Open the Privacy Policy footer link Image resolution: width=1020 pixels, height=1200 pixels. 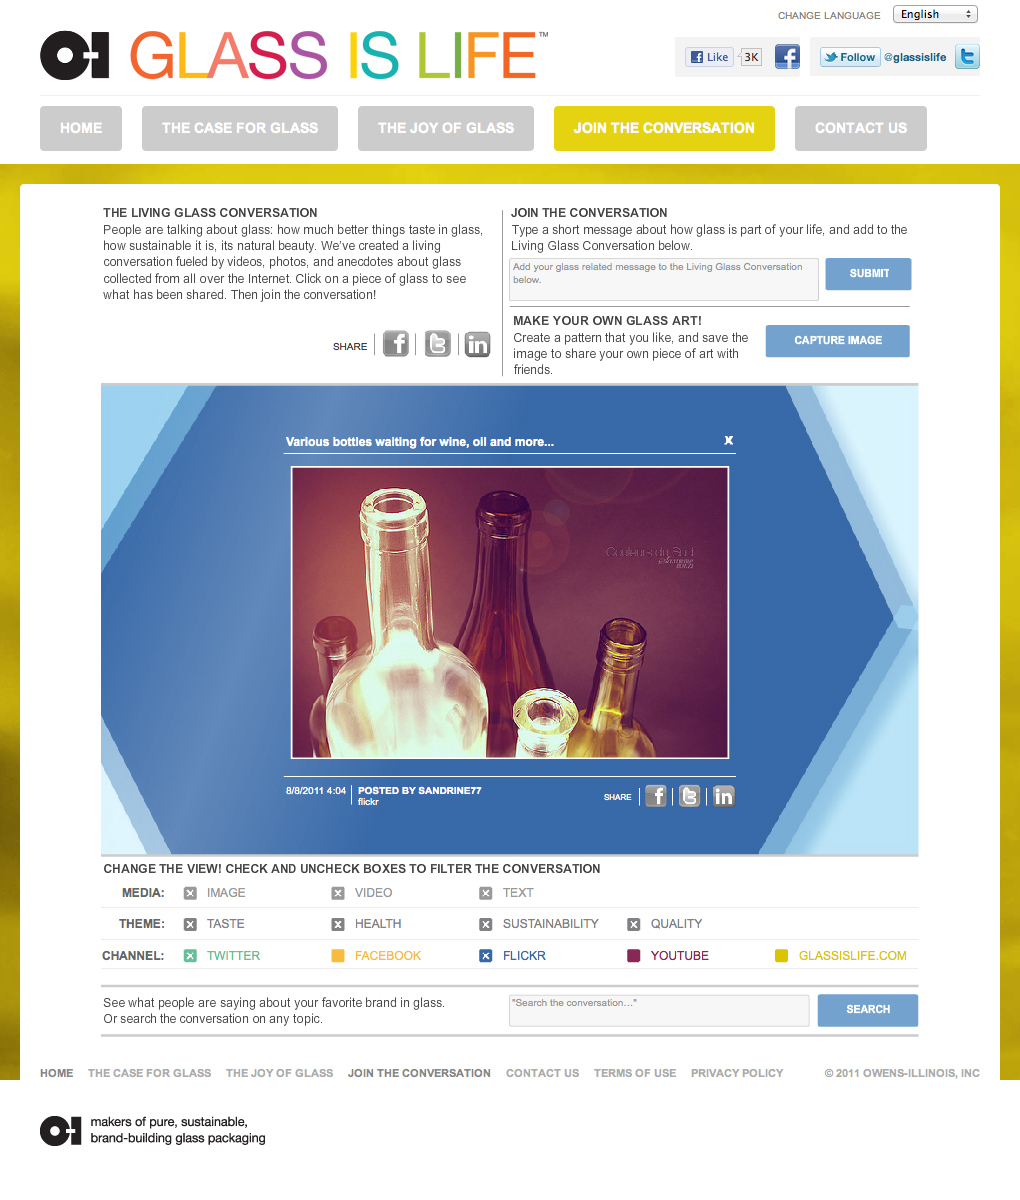pos(737,1073)
